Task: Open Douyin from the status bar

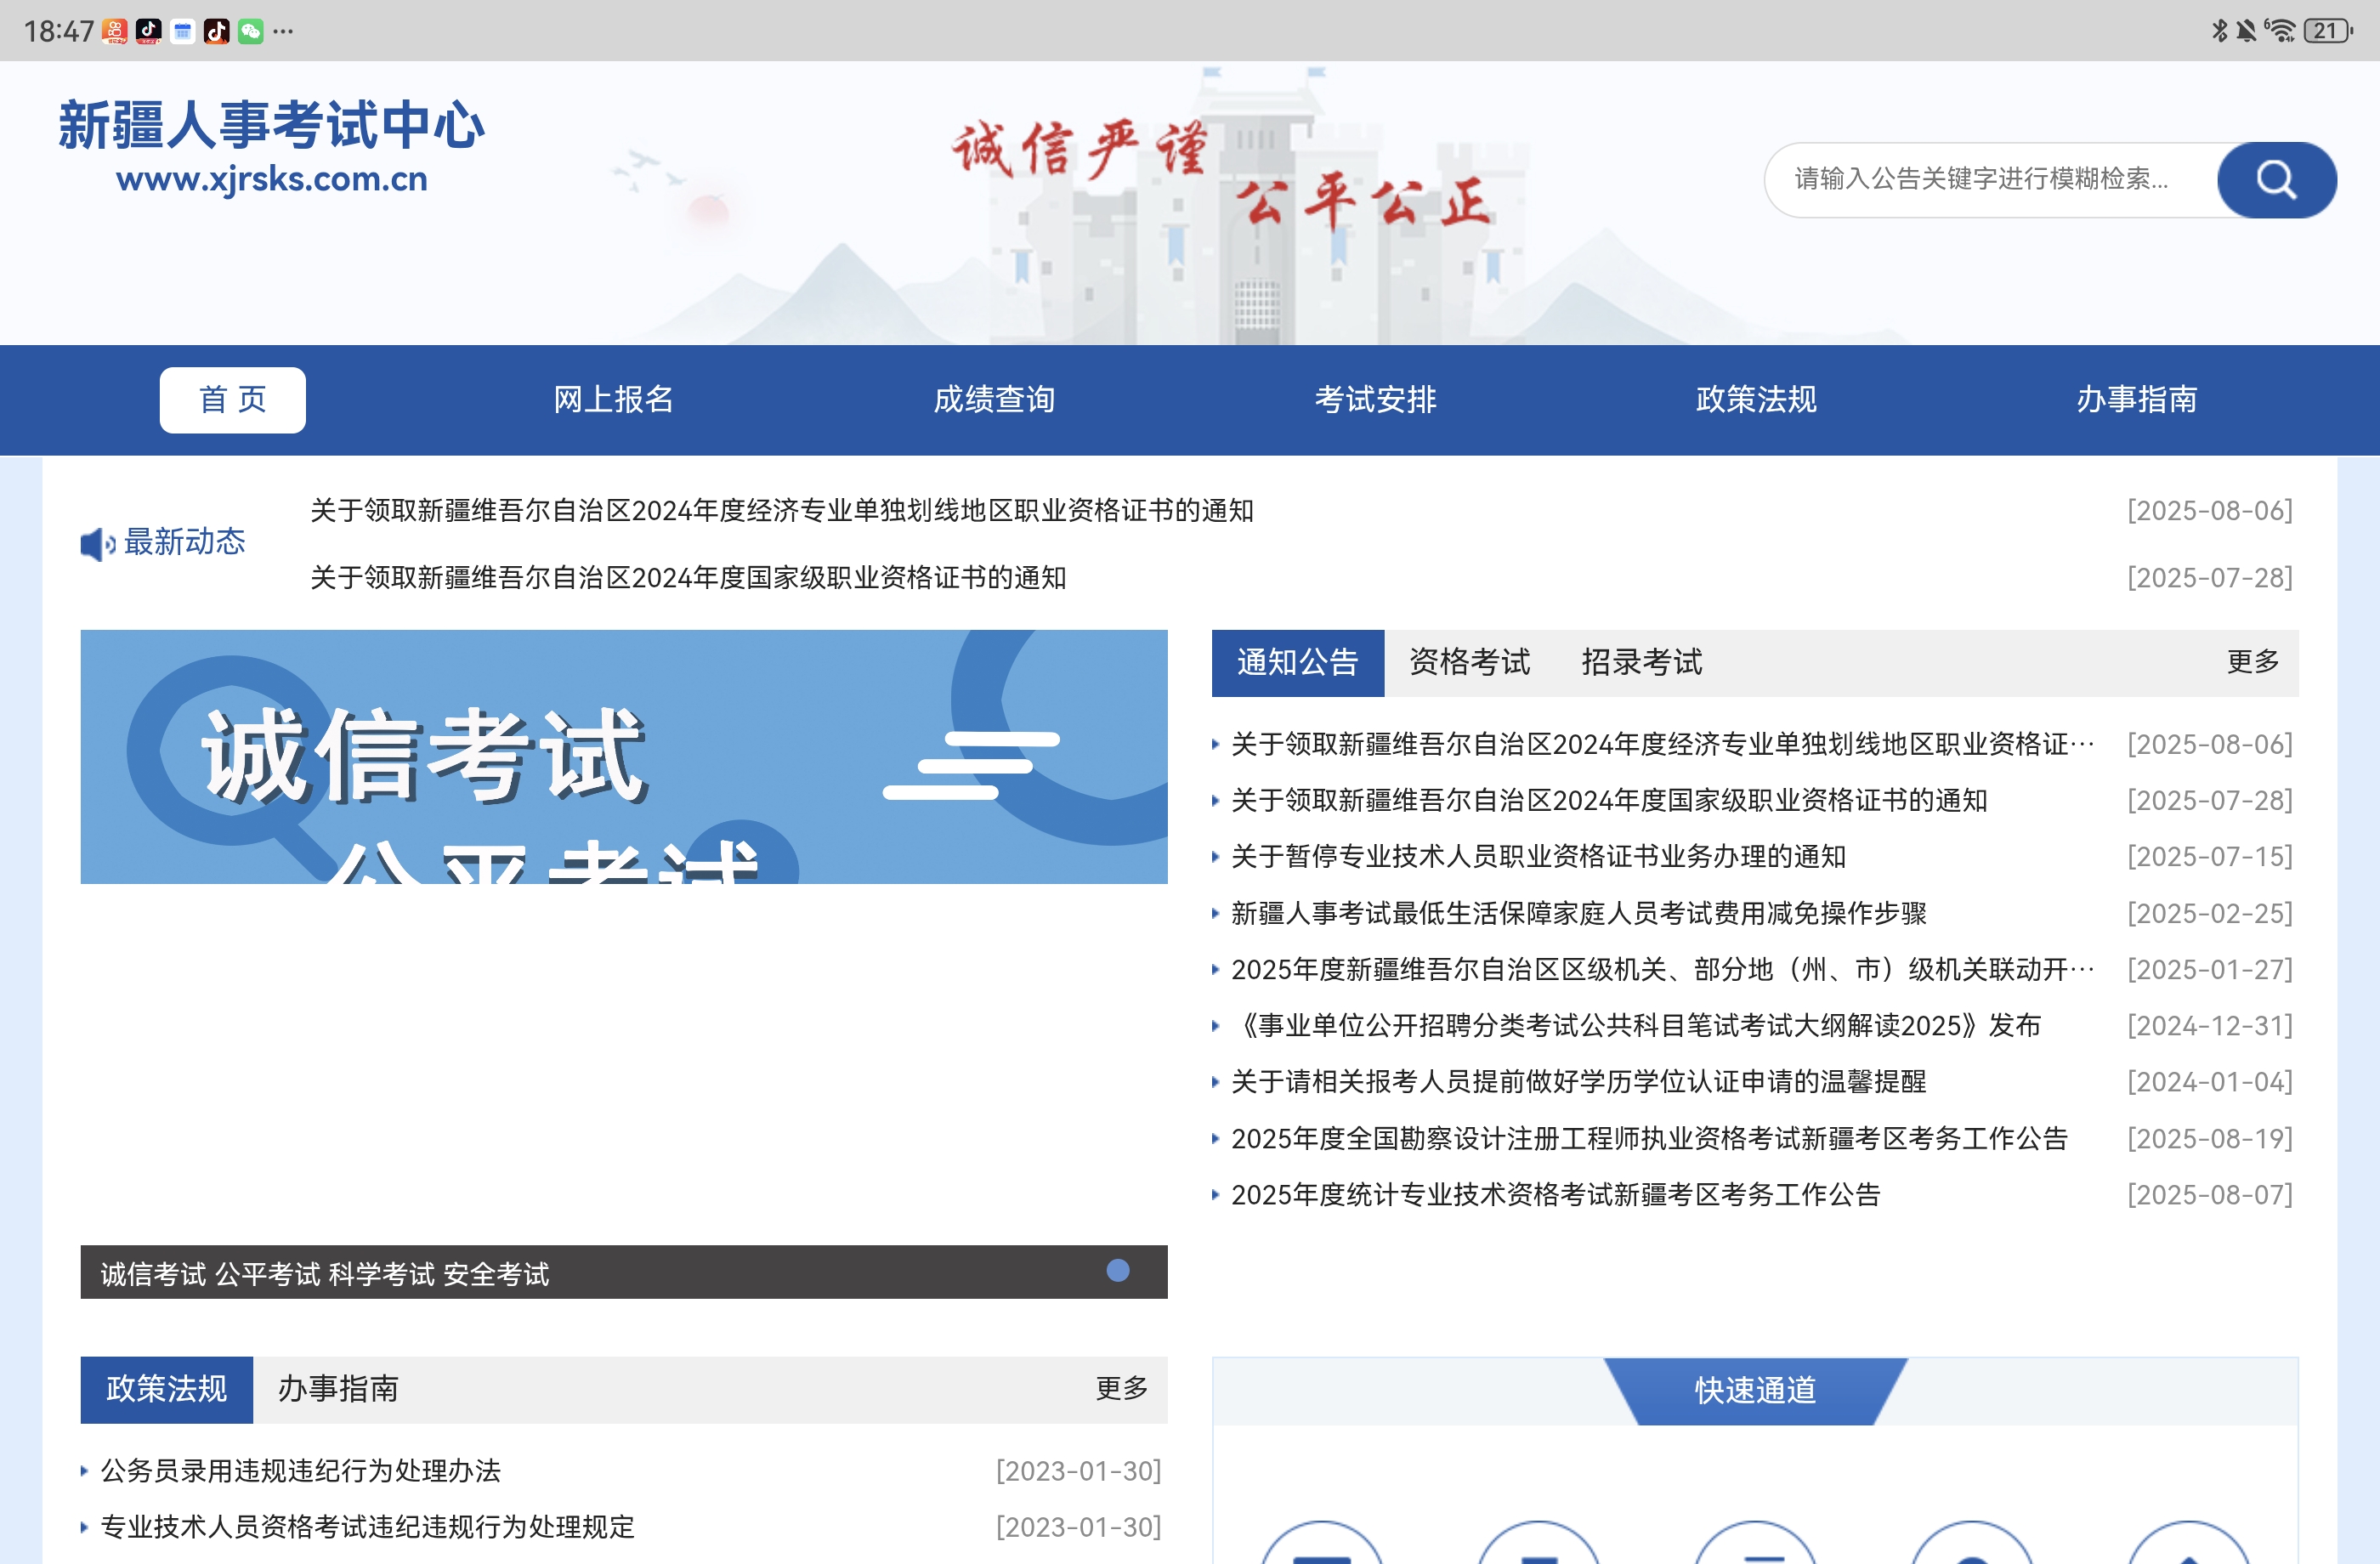Action: (148, 30)
